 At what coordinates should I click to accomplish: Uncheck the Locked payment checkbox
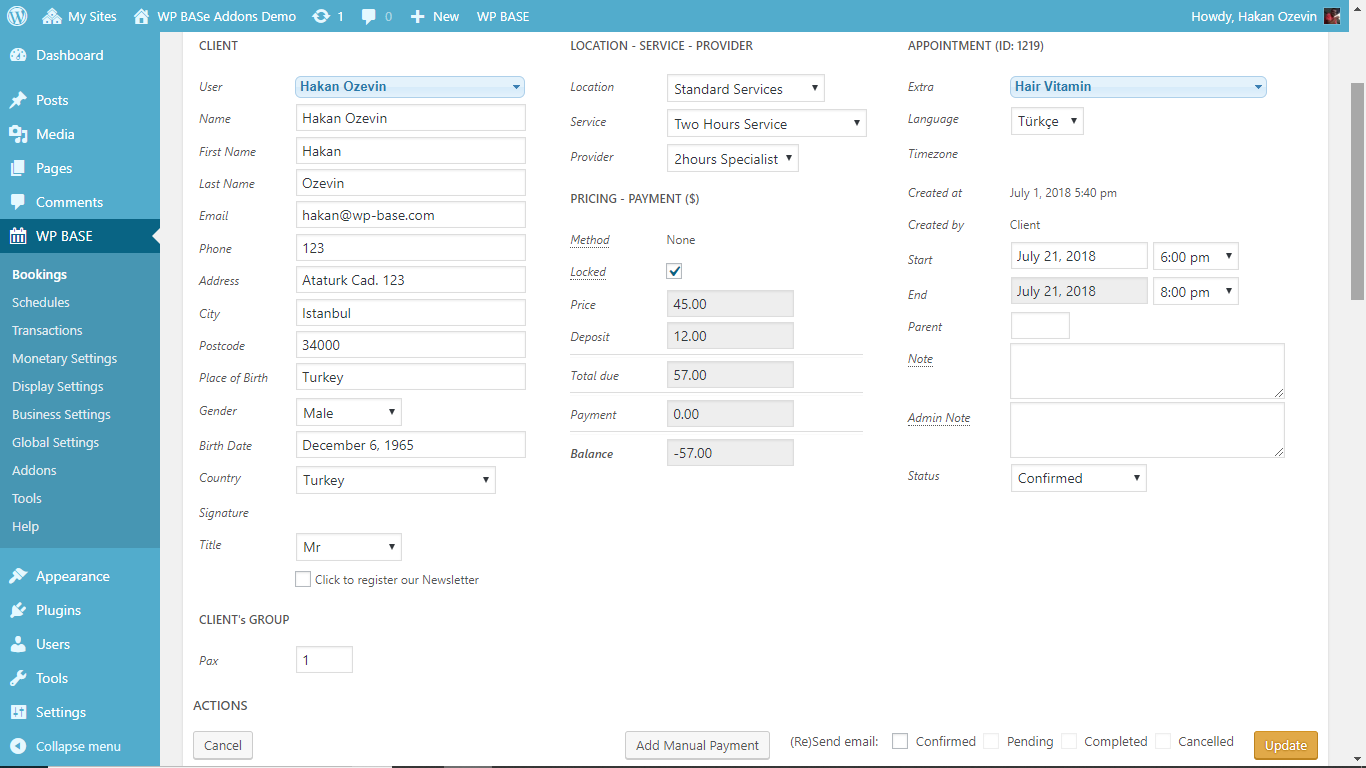click(674, 270)
